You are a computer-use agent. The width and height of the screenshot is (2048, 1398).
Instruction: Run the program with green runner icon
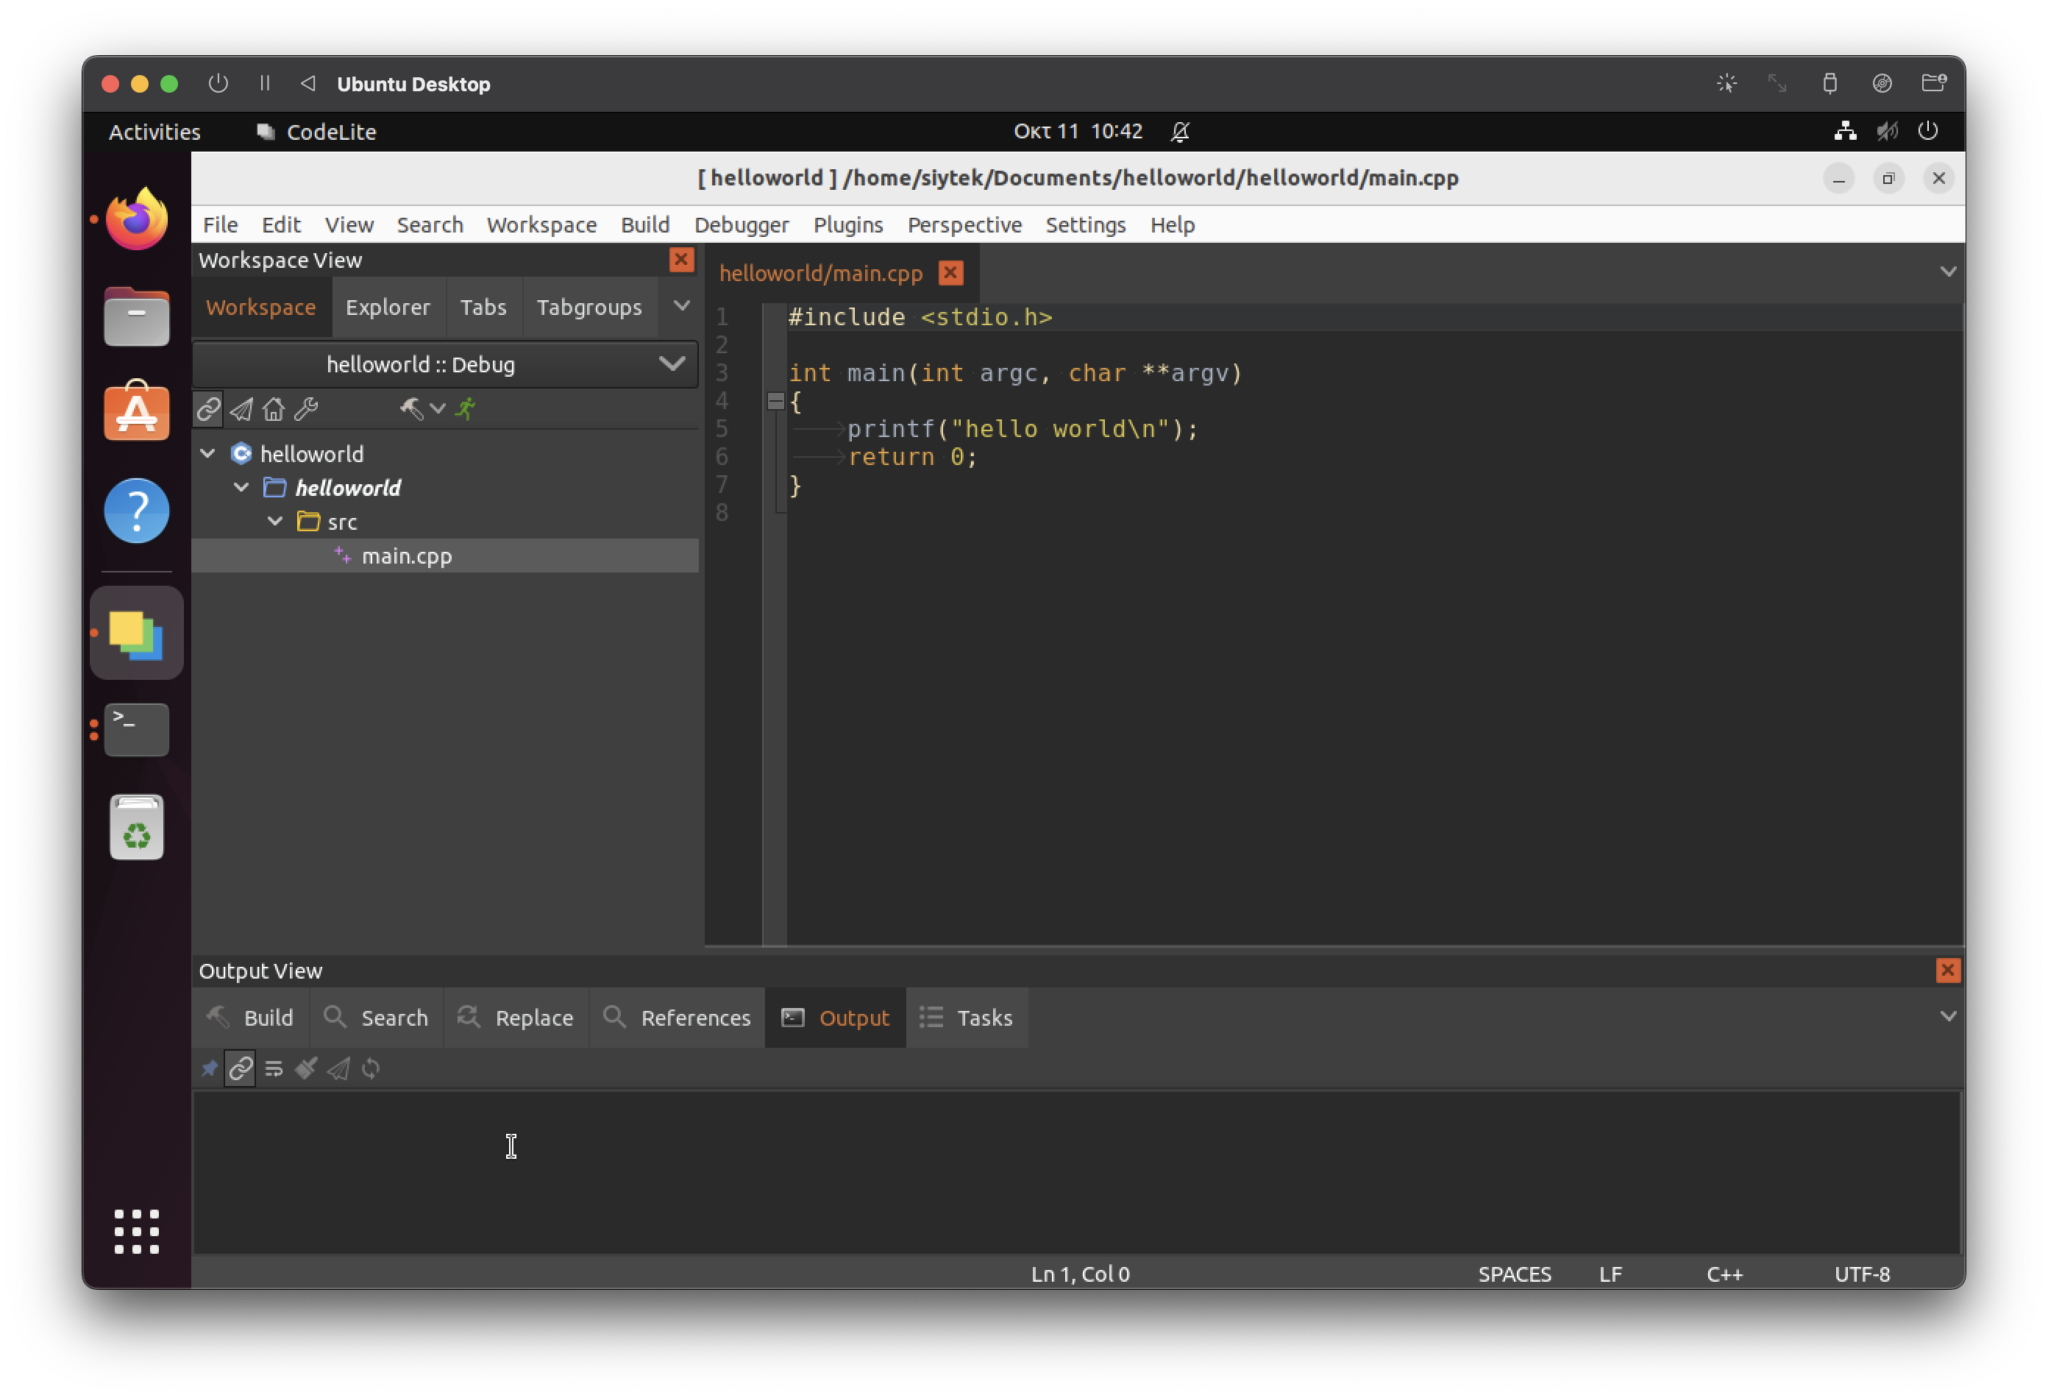(x=466, y=409)
